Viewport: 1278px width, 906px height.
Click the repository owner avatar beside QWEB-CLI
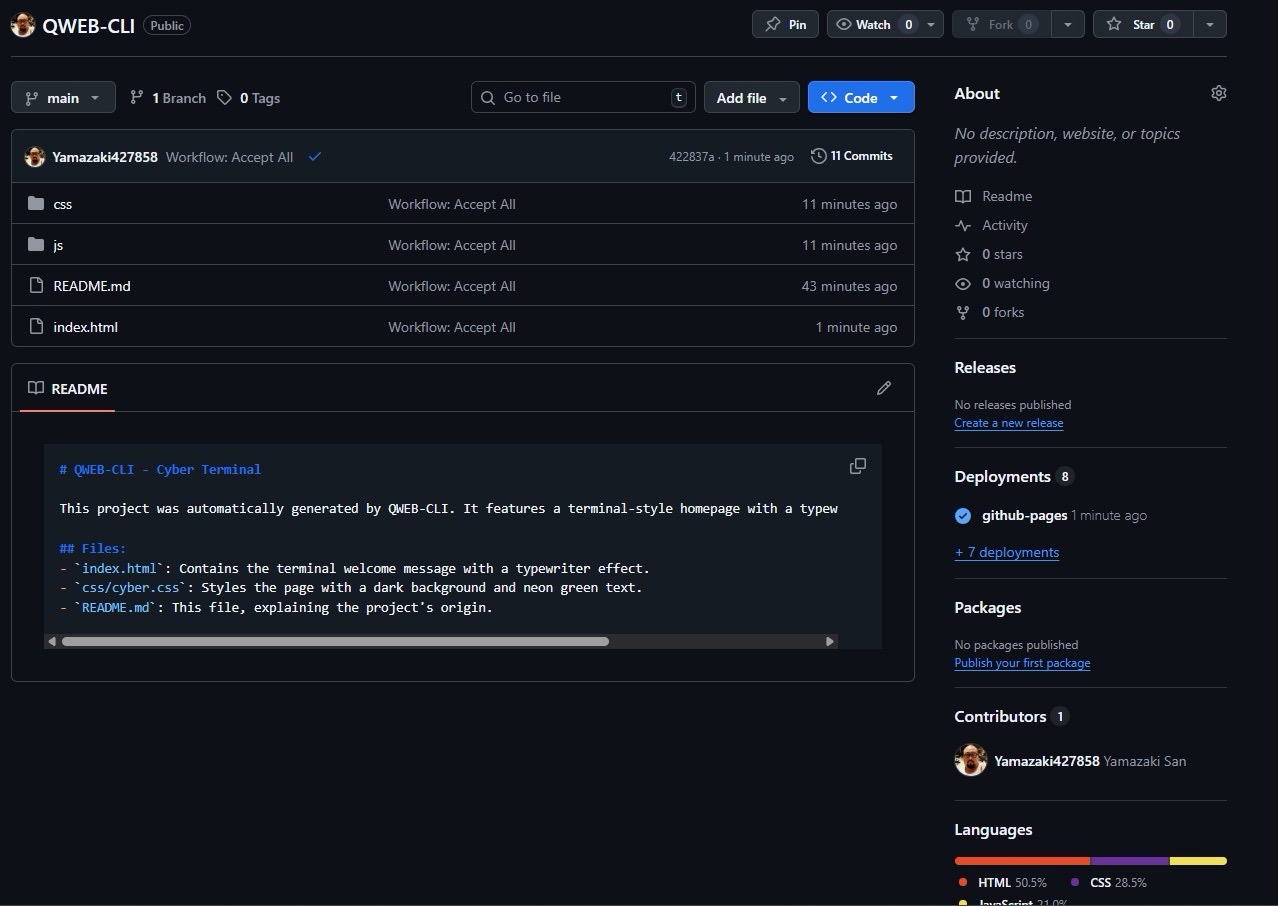pos(22,25)
